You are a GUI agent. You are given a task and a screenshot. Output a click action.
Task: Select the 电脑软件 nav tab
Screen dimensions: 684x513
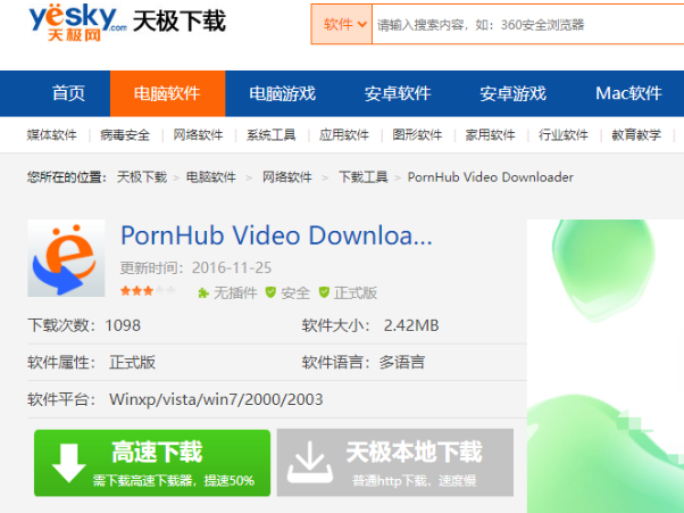pos(168,93)
